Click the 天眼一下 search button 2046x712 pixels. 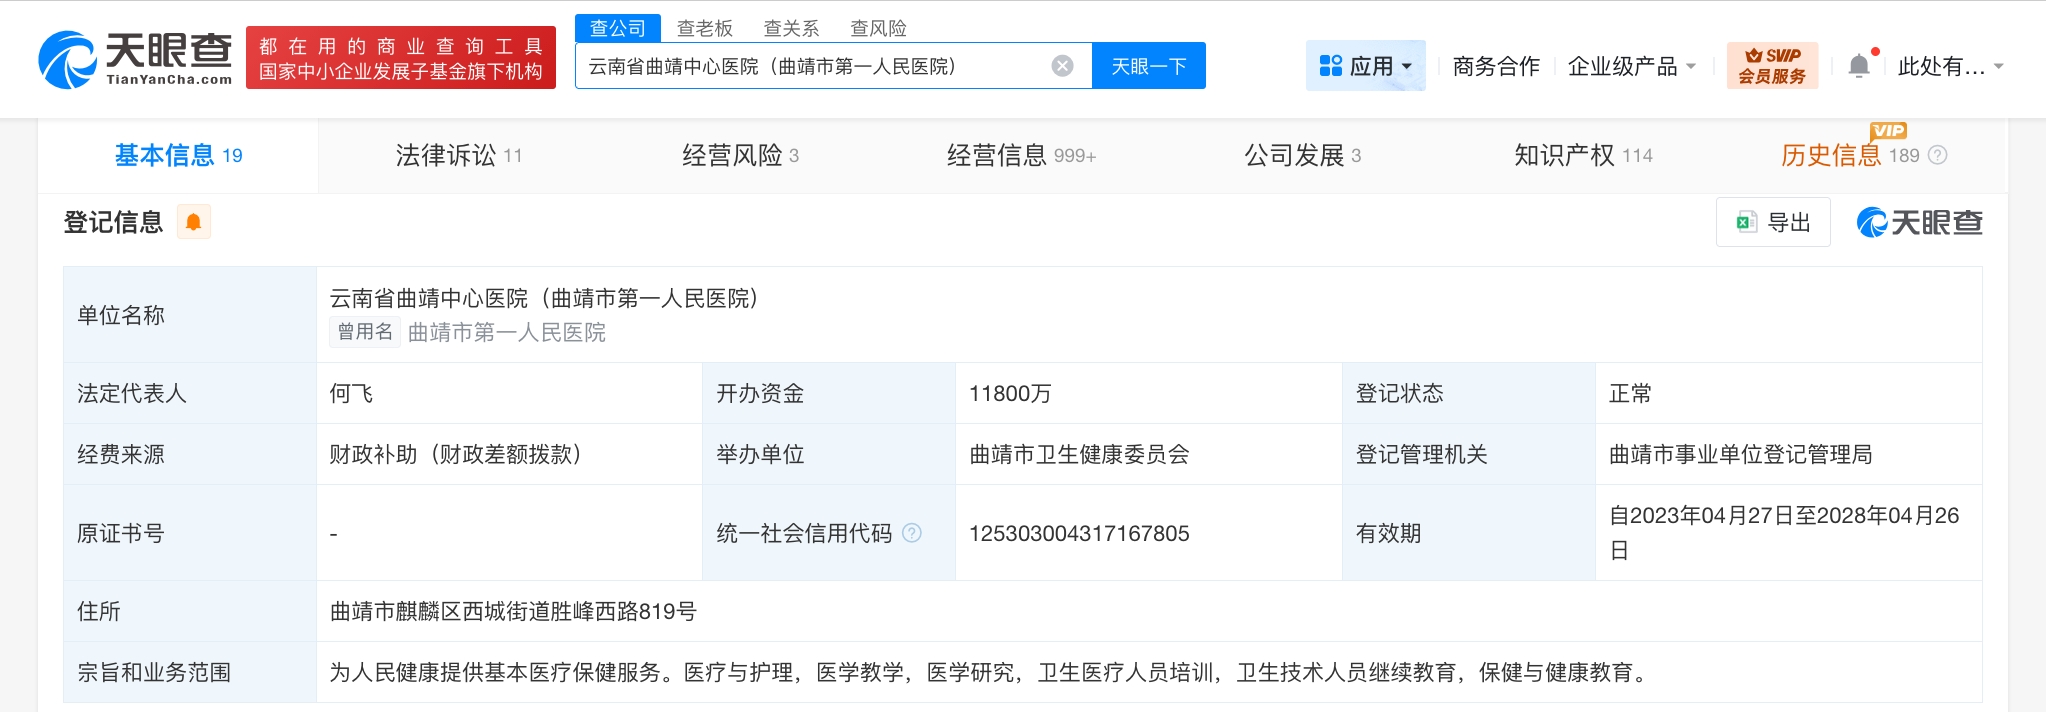[x=1148, y=66]
